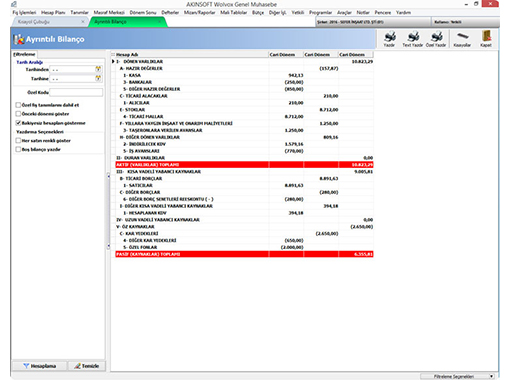510x380 pixels.
Task: Select the 1- ALICILAR row
Action: point(244,103)
